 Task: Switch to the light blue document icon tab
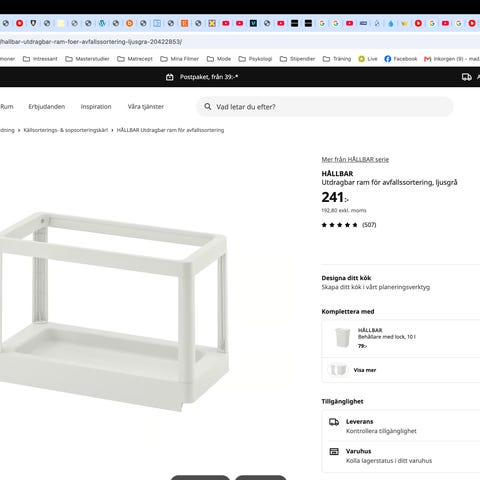pos(157,23)
